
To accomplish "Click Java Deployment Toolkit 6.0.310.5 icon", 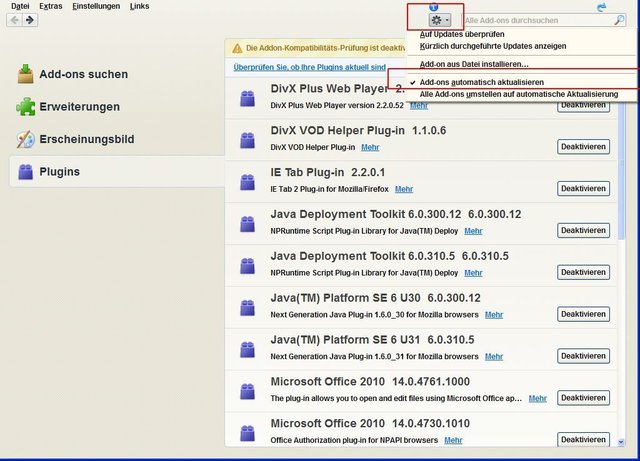I will pos(247,266).
